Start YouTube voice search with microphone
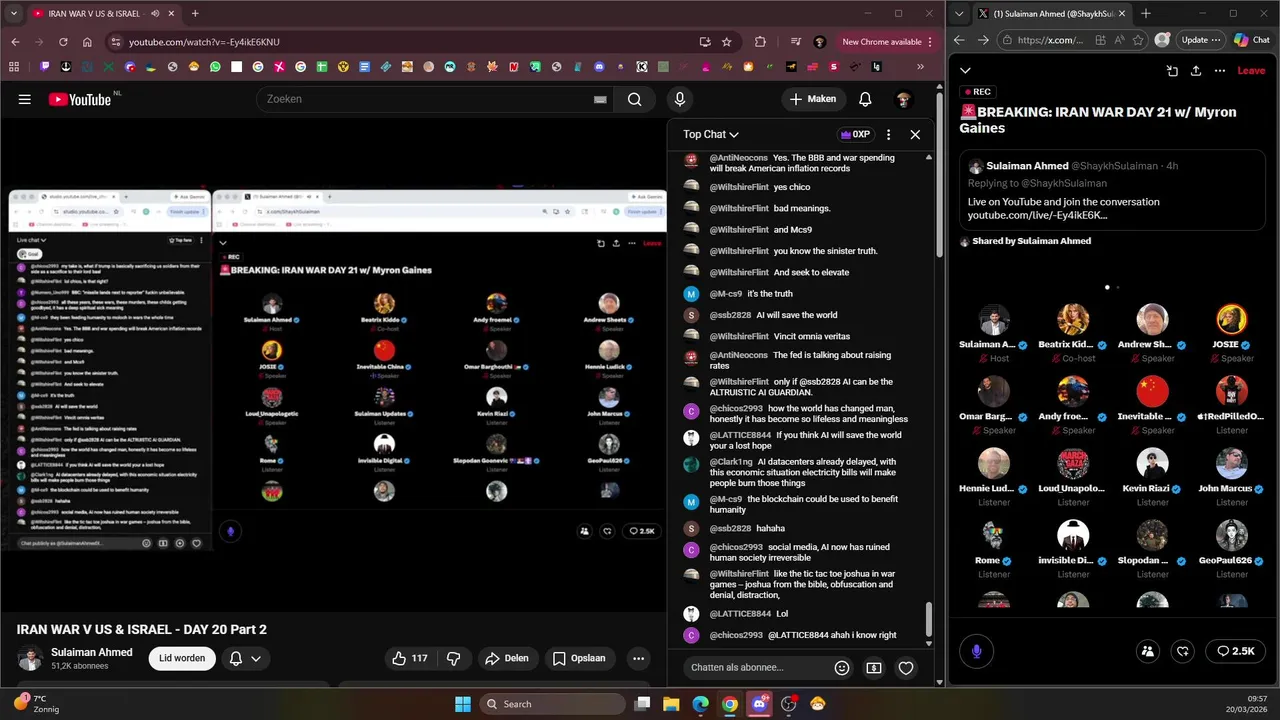The height and width of the screenshot is (720, 1280). (680, 99)
